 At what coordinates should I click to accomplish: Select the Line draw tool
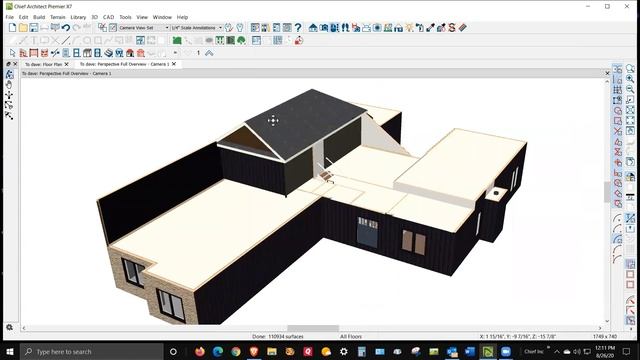(66, 40)
